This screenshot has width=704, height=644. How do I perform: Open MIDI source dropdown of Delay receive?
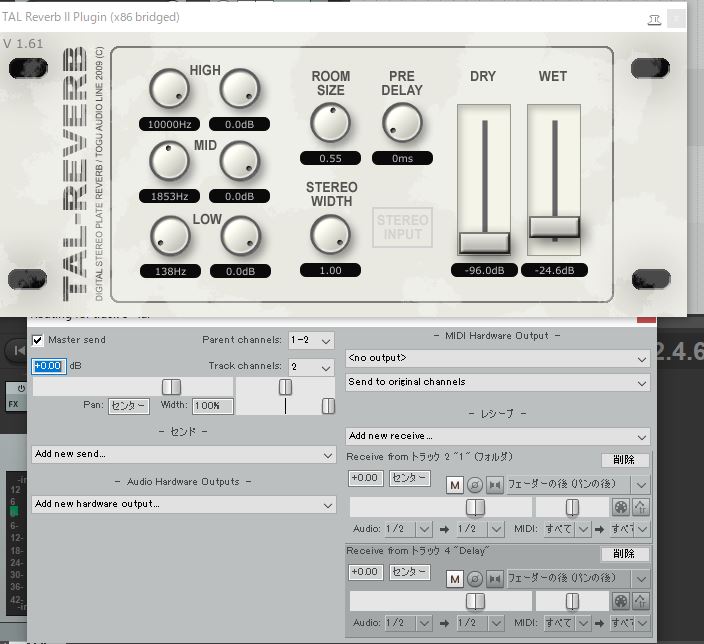[567, 623]
